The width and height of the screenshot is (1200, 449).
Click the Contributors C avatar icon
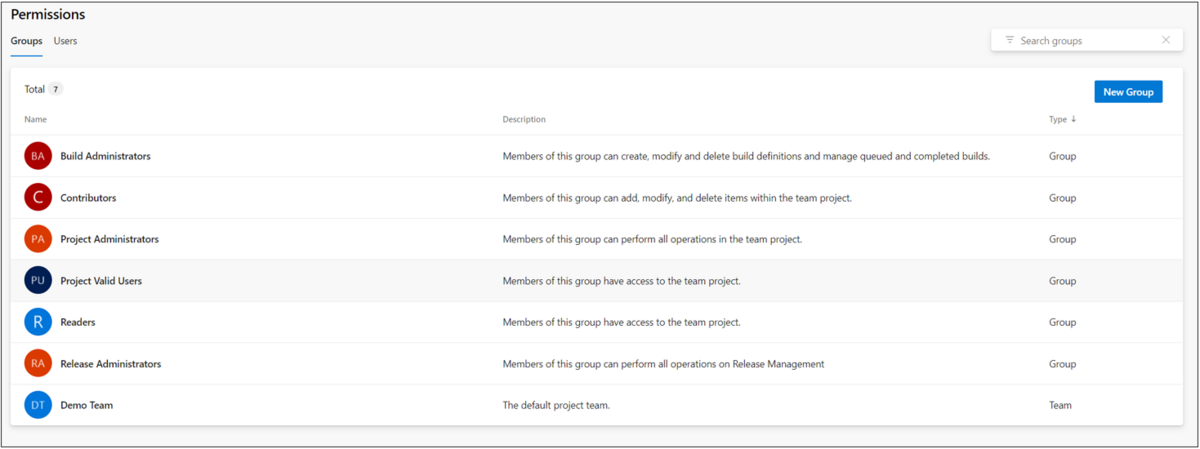38,198
